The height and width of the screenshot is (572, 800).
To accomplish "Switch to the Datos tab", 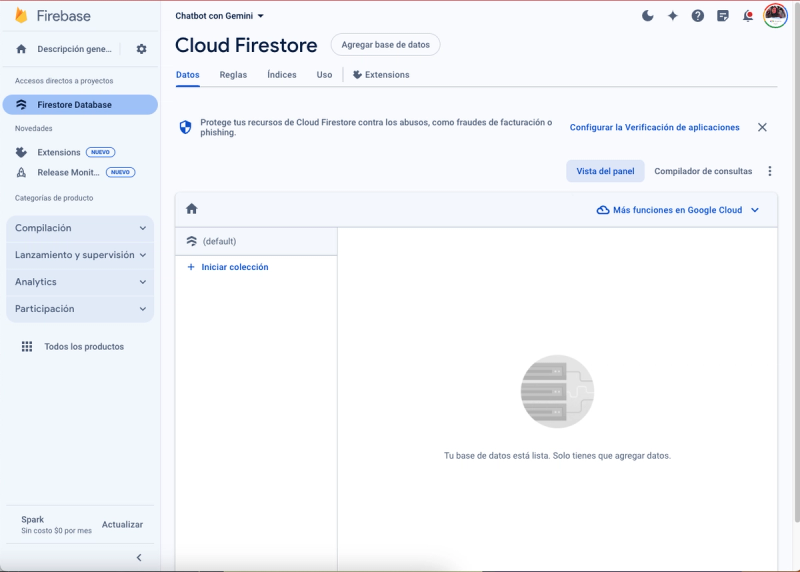I will coord(188,74).
